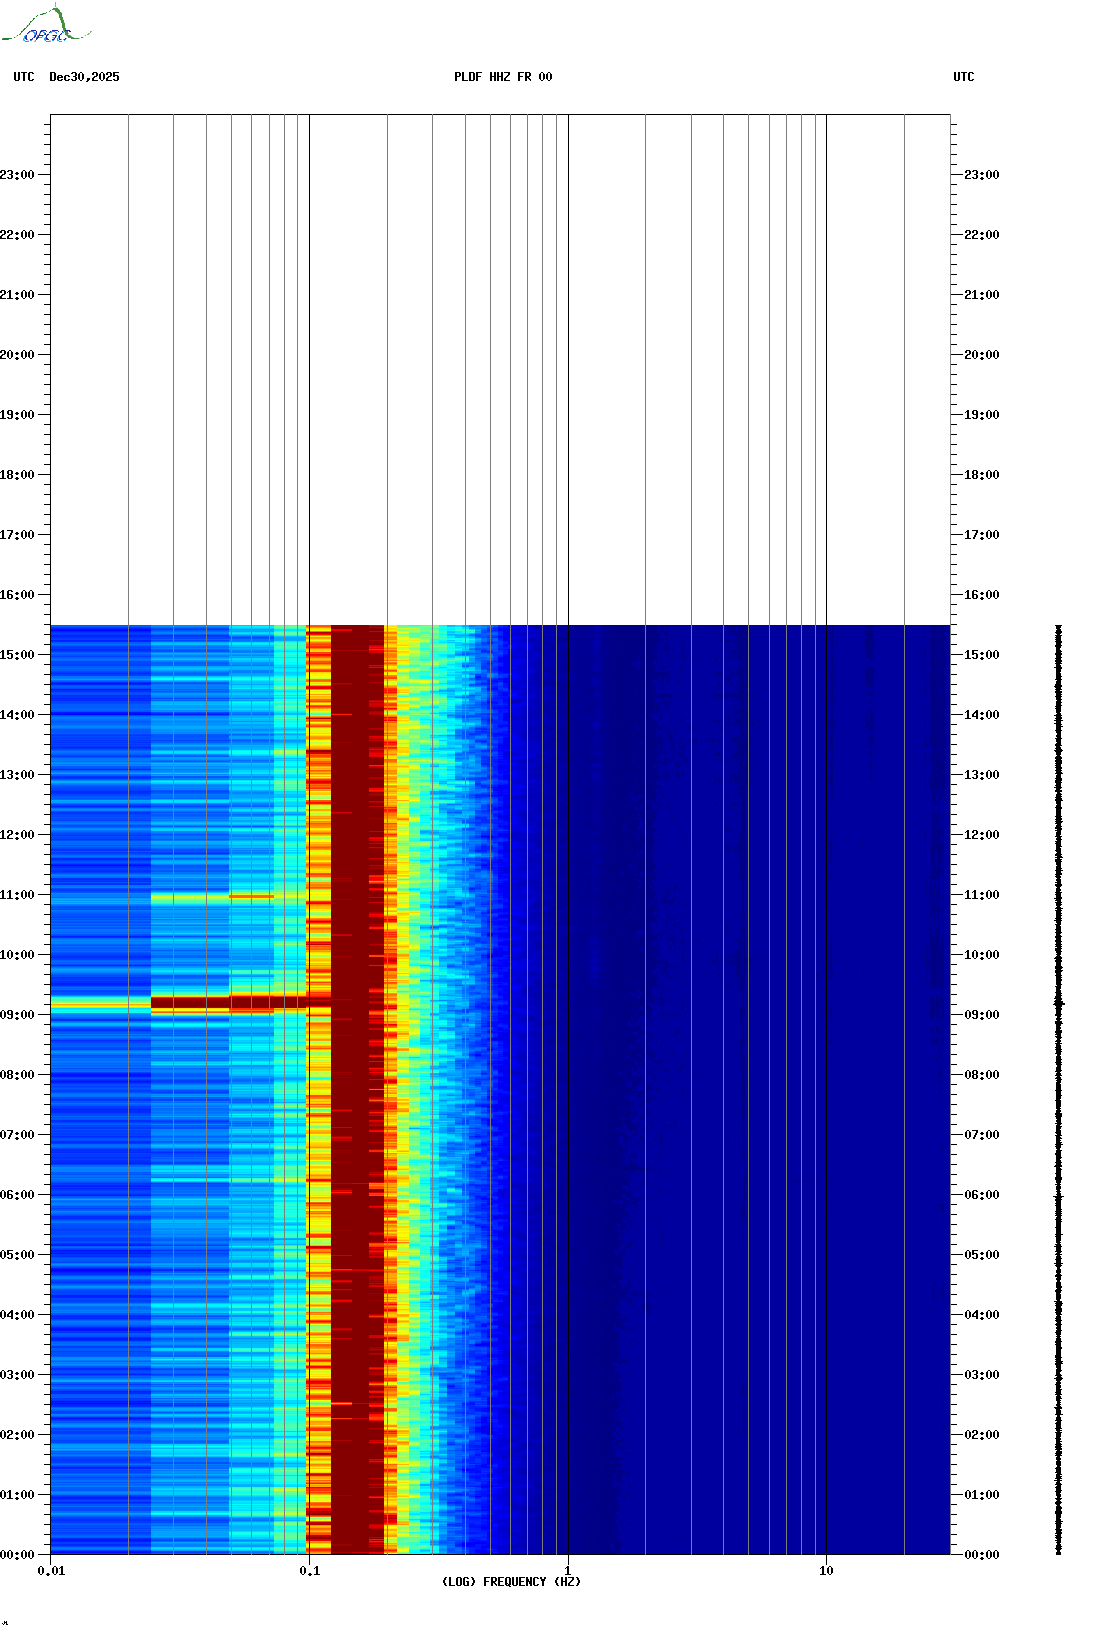Click the UTC label beside the date
The image size is (1102, 1634).
pyautogui.click(x=24, y=77)
